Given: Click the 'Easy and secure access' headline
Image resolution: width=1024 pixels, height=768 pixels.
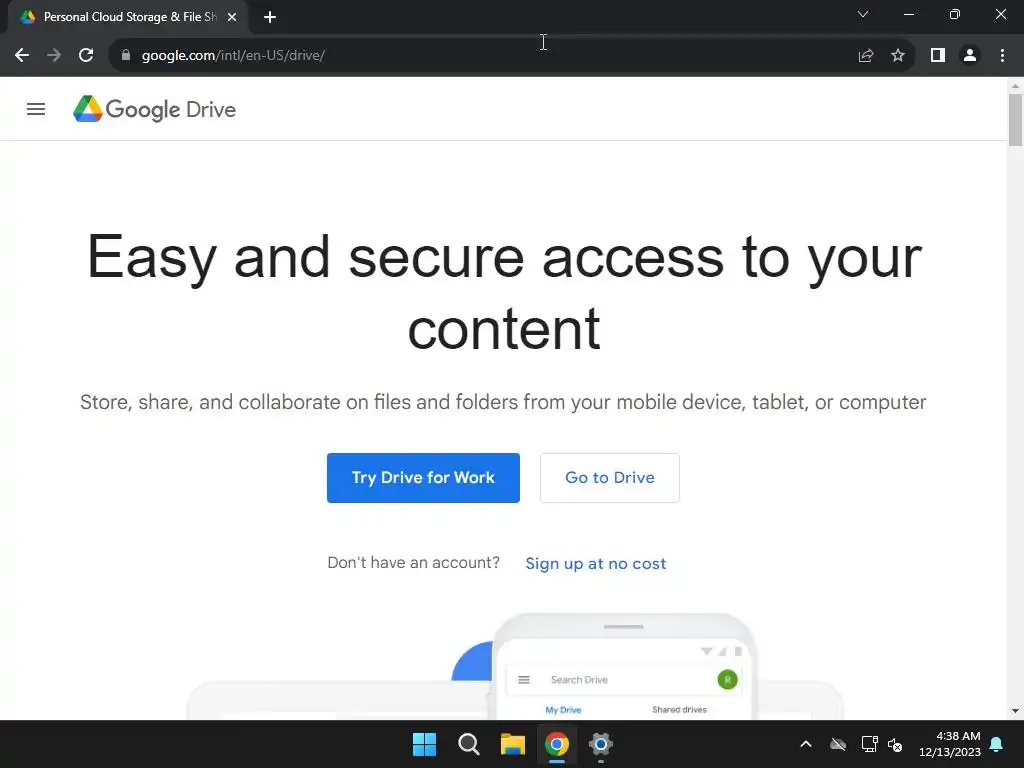Looking at the screenshot, I should [504, 292].
